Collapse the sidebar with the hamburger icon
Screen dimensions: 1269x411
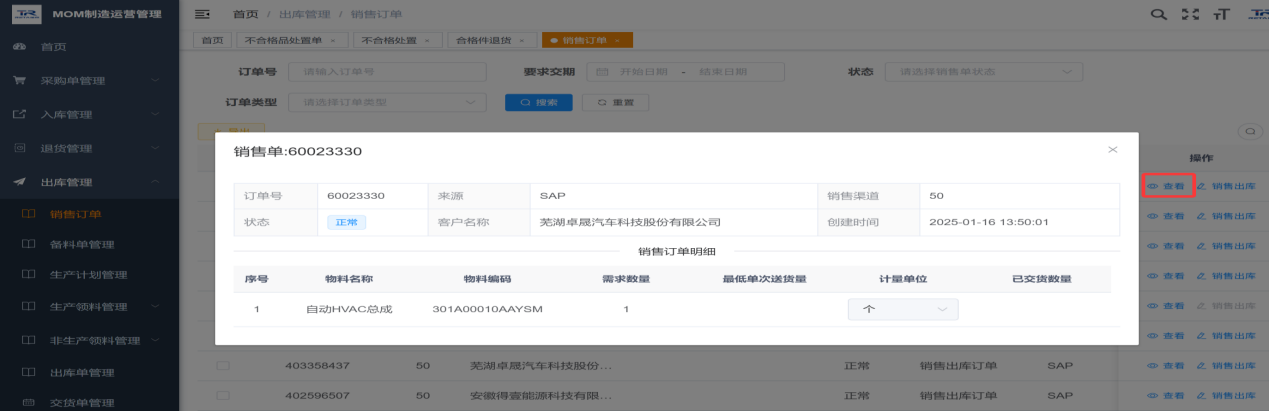pos(202,14)
